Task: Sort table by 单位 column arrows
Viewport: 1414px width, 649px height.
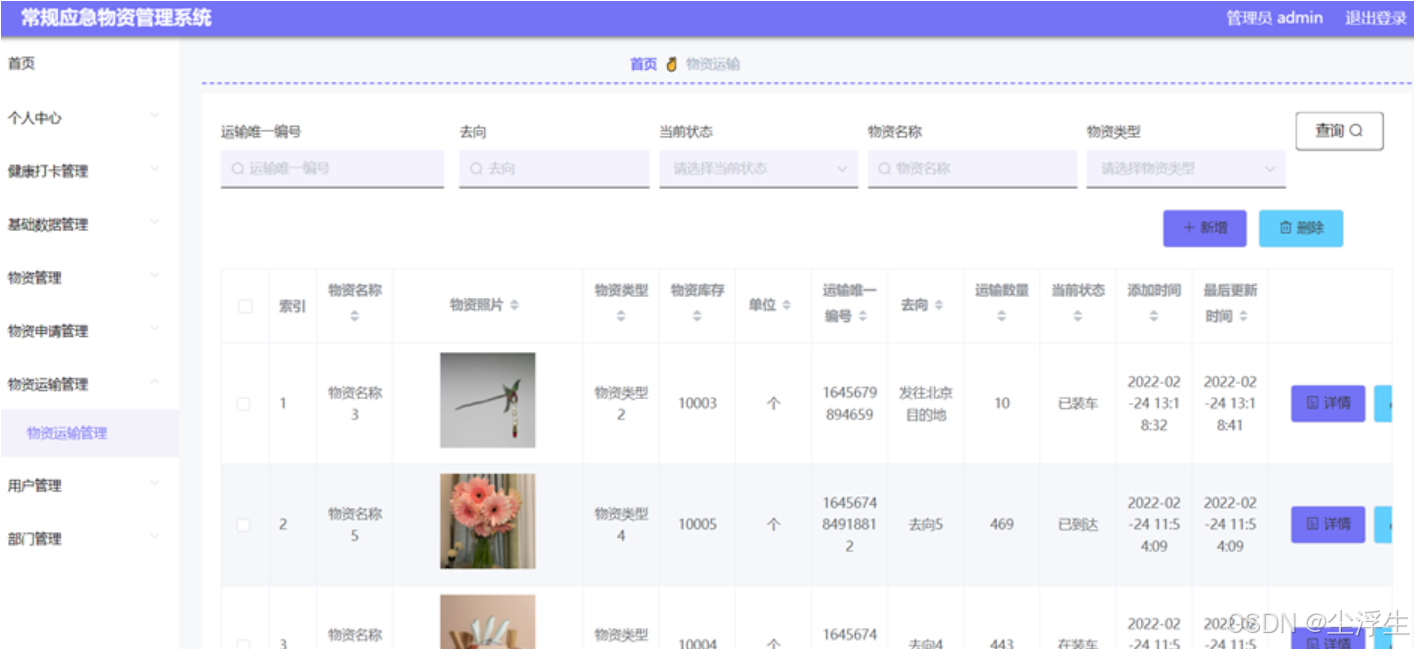Action: click(786, 305)
